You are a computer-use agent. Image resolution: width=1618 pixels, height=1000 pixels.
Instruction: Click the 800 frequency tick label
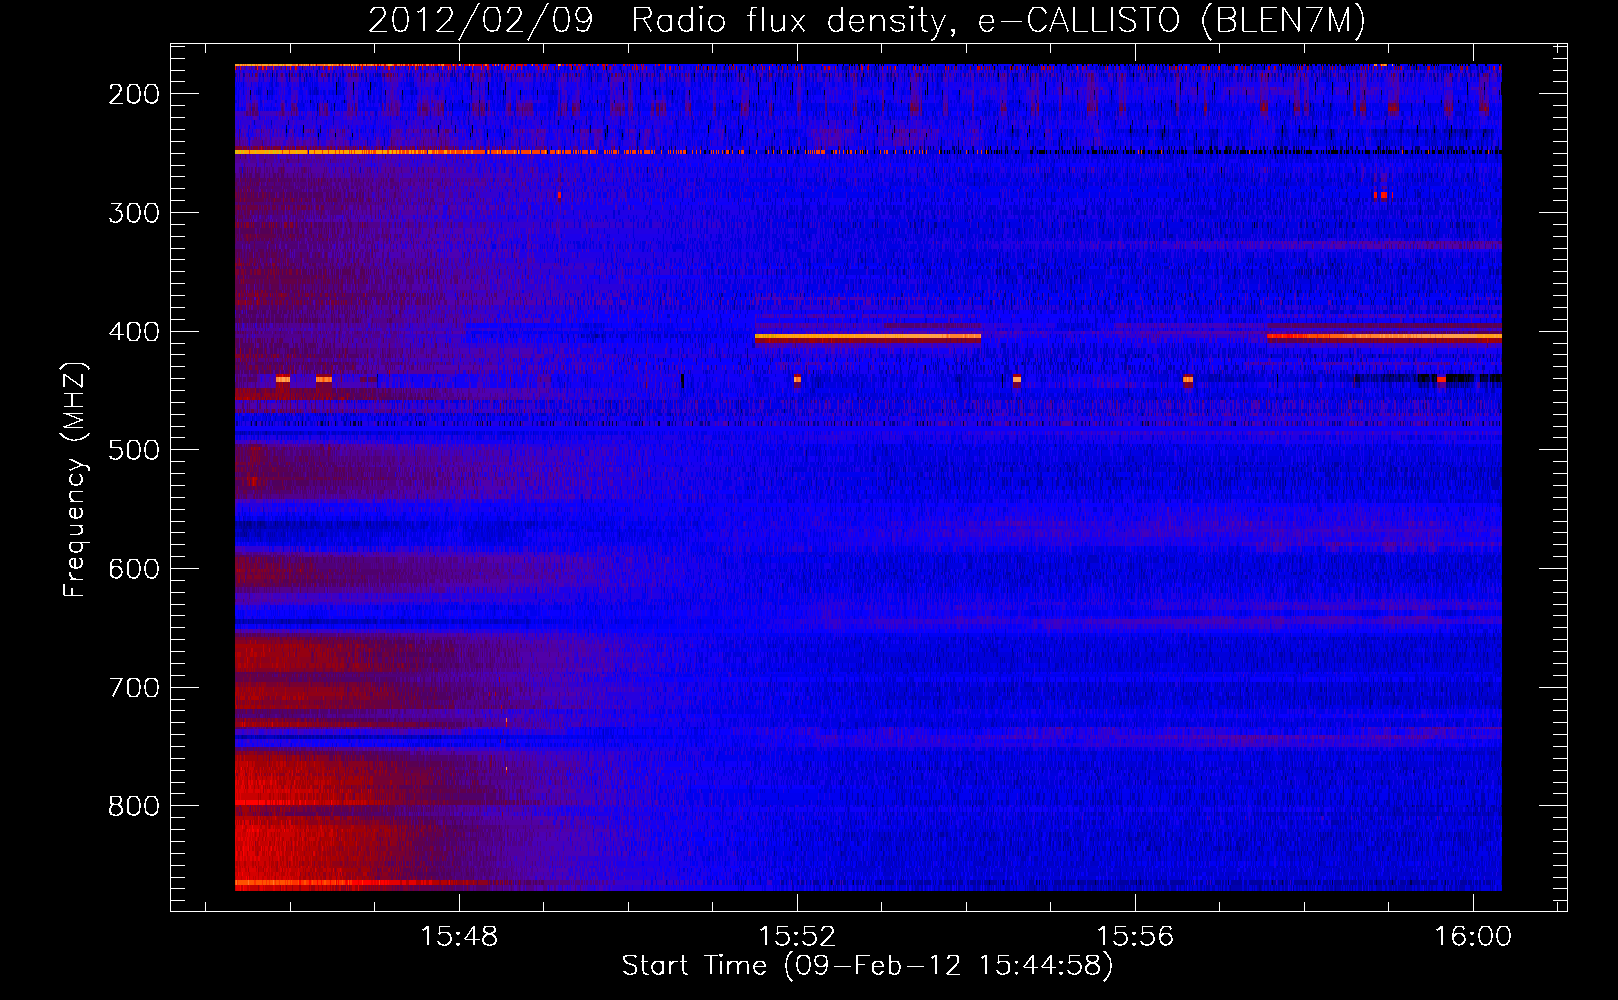point(134,806)
